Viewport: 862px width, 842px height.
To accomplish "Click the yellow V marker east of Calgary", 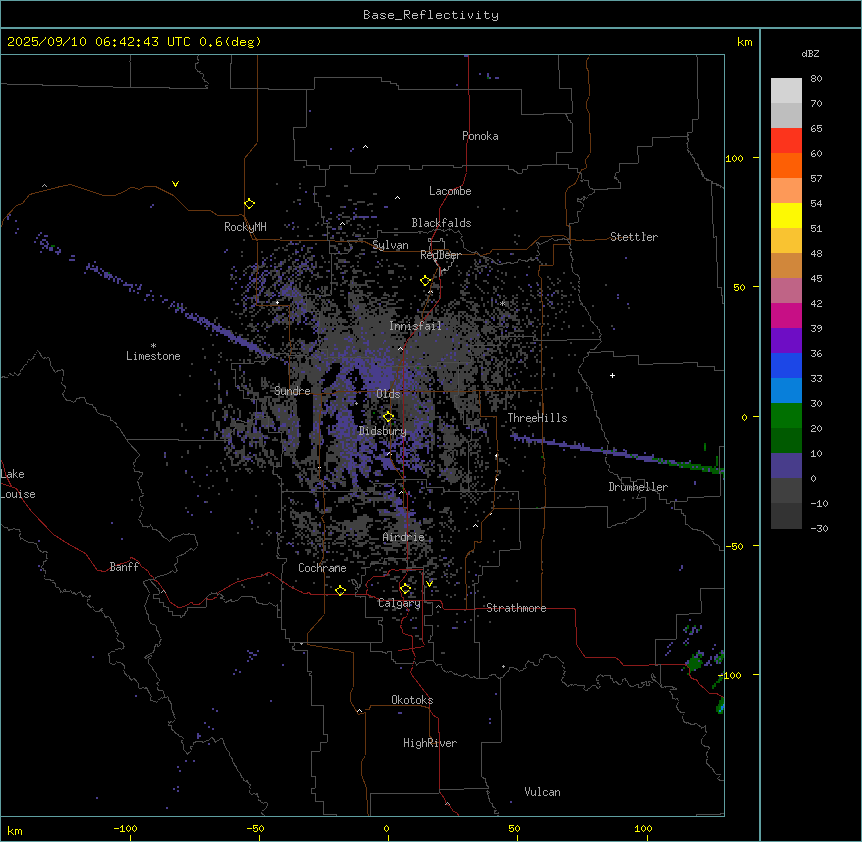I will pos(429,584).
